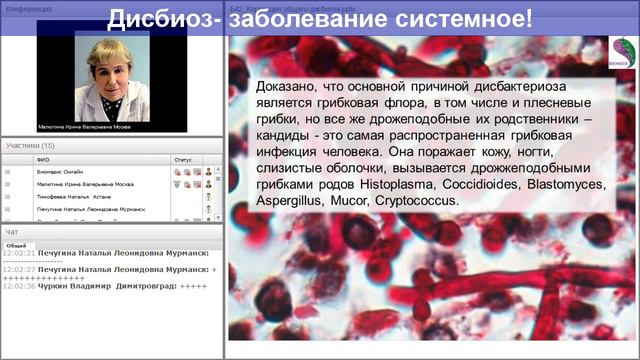Sort participants by the ФИО column header
The image size is (640, 360).
tap(102, 160)
